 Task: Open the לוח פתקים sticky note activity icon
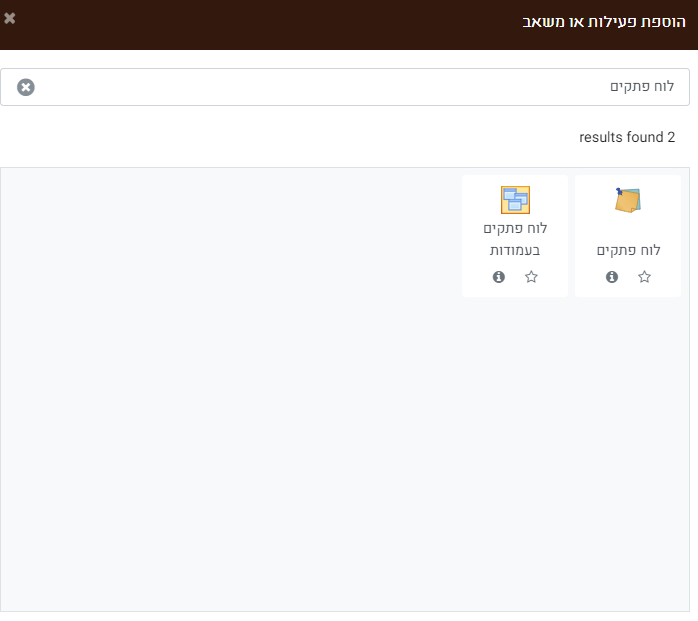[628, 200]
